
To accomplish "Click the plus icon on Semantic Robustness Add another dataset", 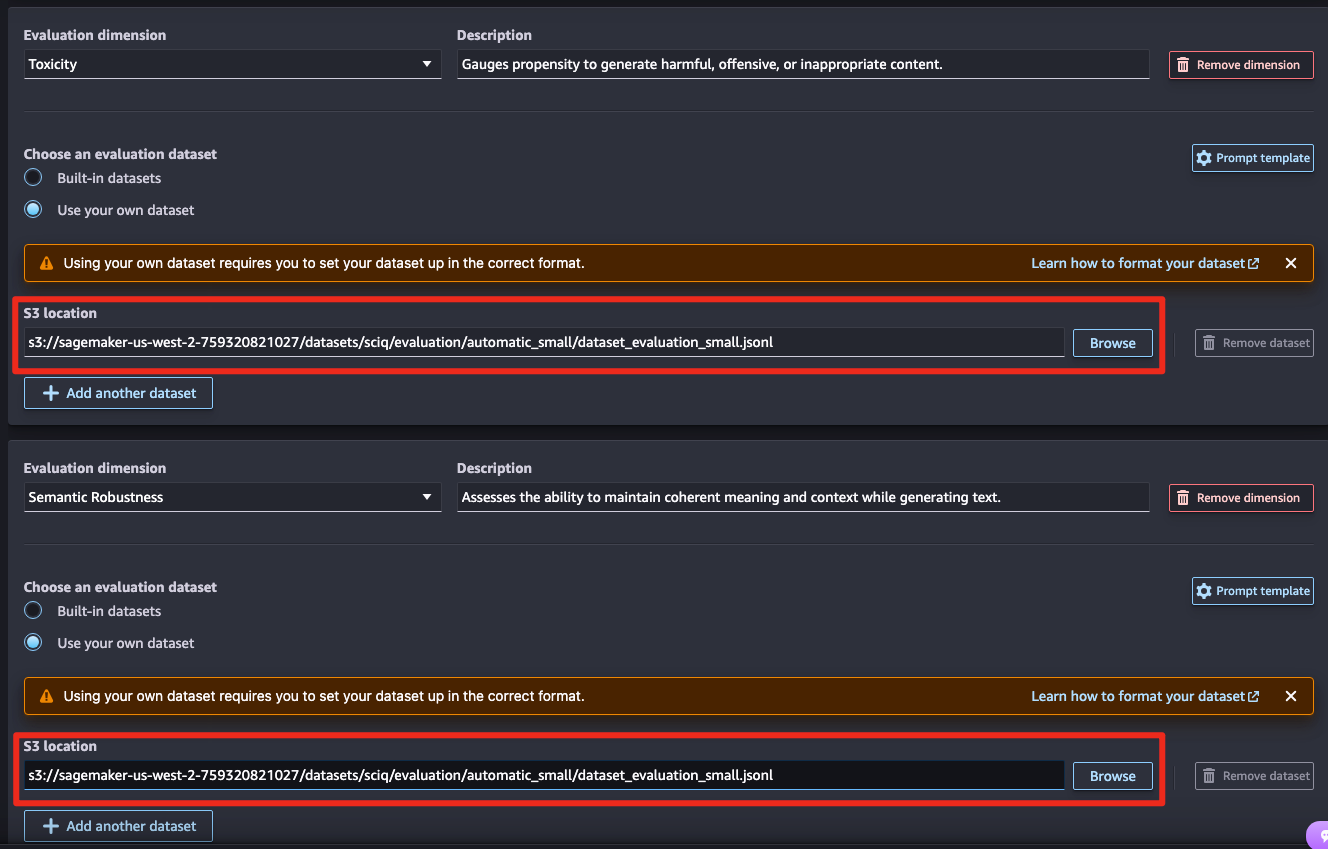I will coord(51,826).
